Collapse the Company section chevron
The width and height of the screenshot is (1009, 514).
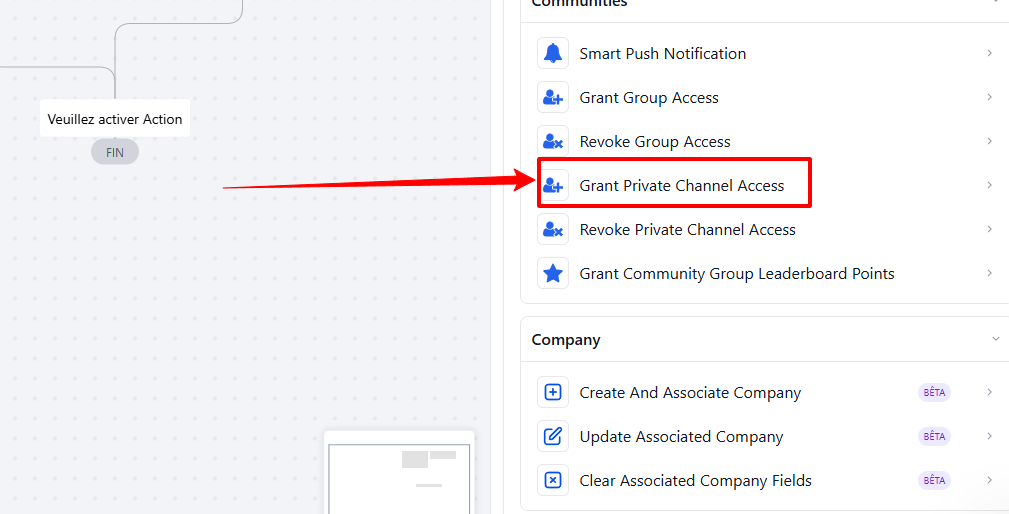tap(995, 340)
